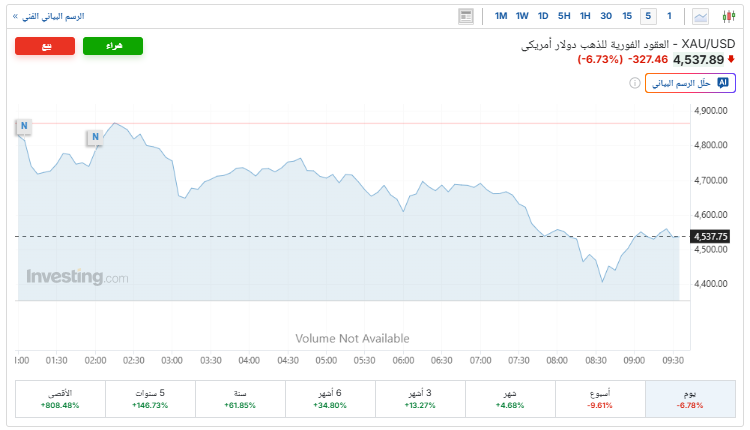Select the day performance tab
The image size is (750, 430).
(x=690, y=399)
